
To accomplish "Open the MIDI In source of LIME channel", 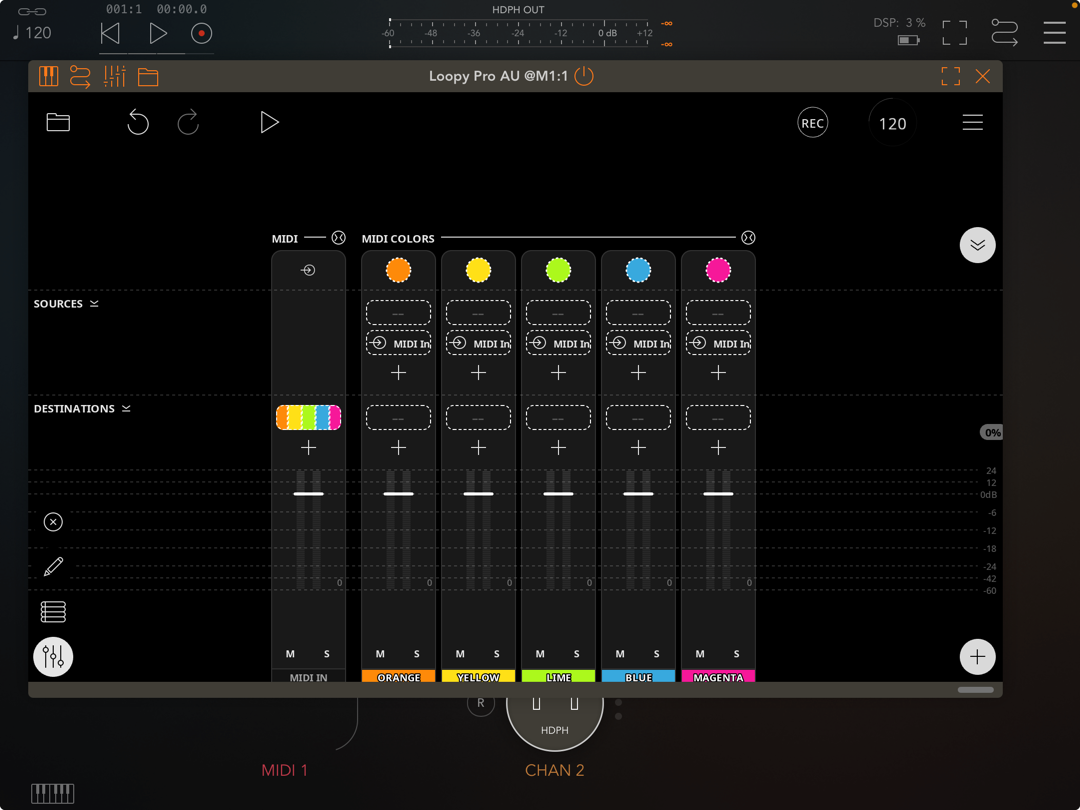I will tap(558, 343).
